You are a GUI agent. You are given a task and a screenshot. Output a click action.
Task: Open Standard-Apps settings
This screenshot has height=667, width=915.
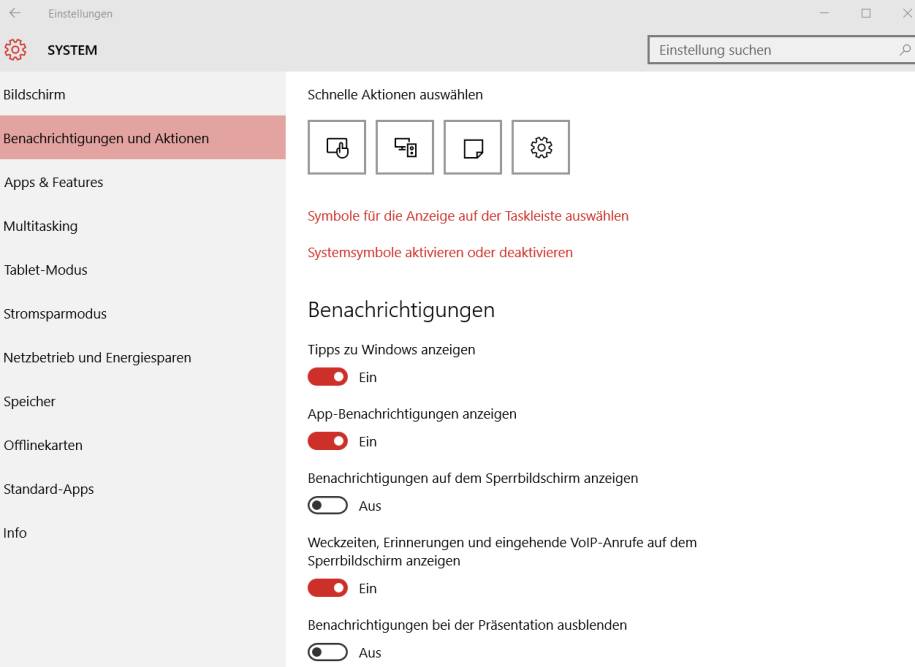[x=143, y=489]
